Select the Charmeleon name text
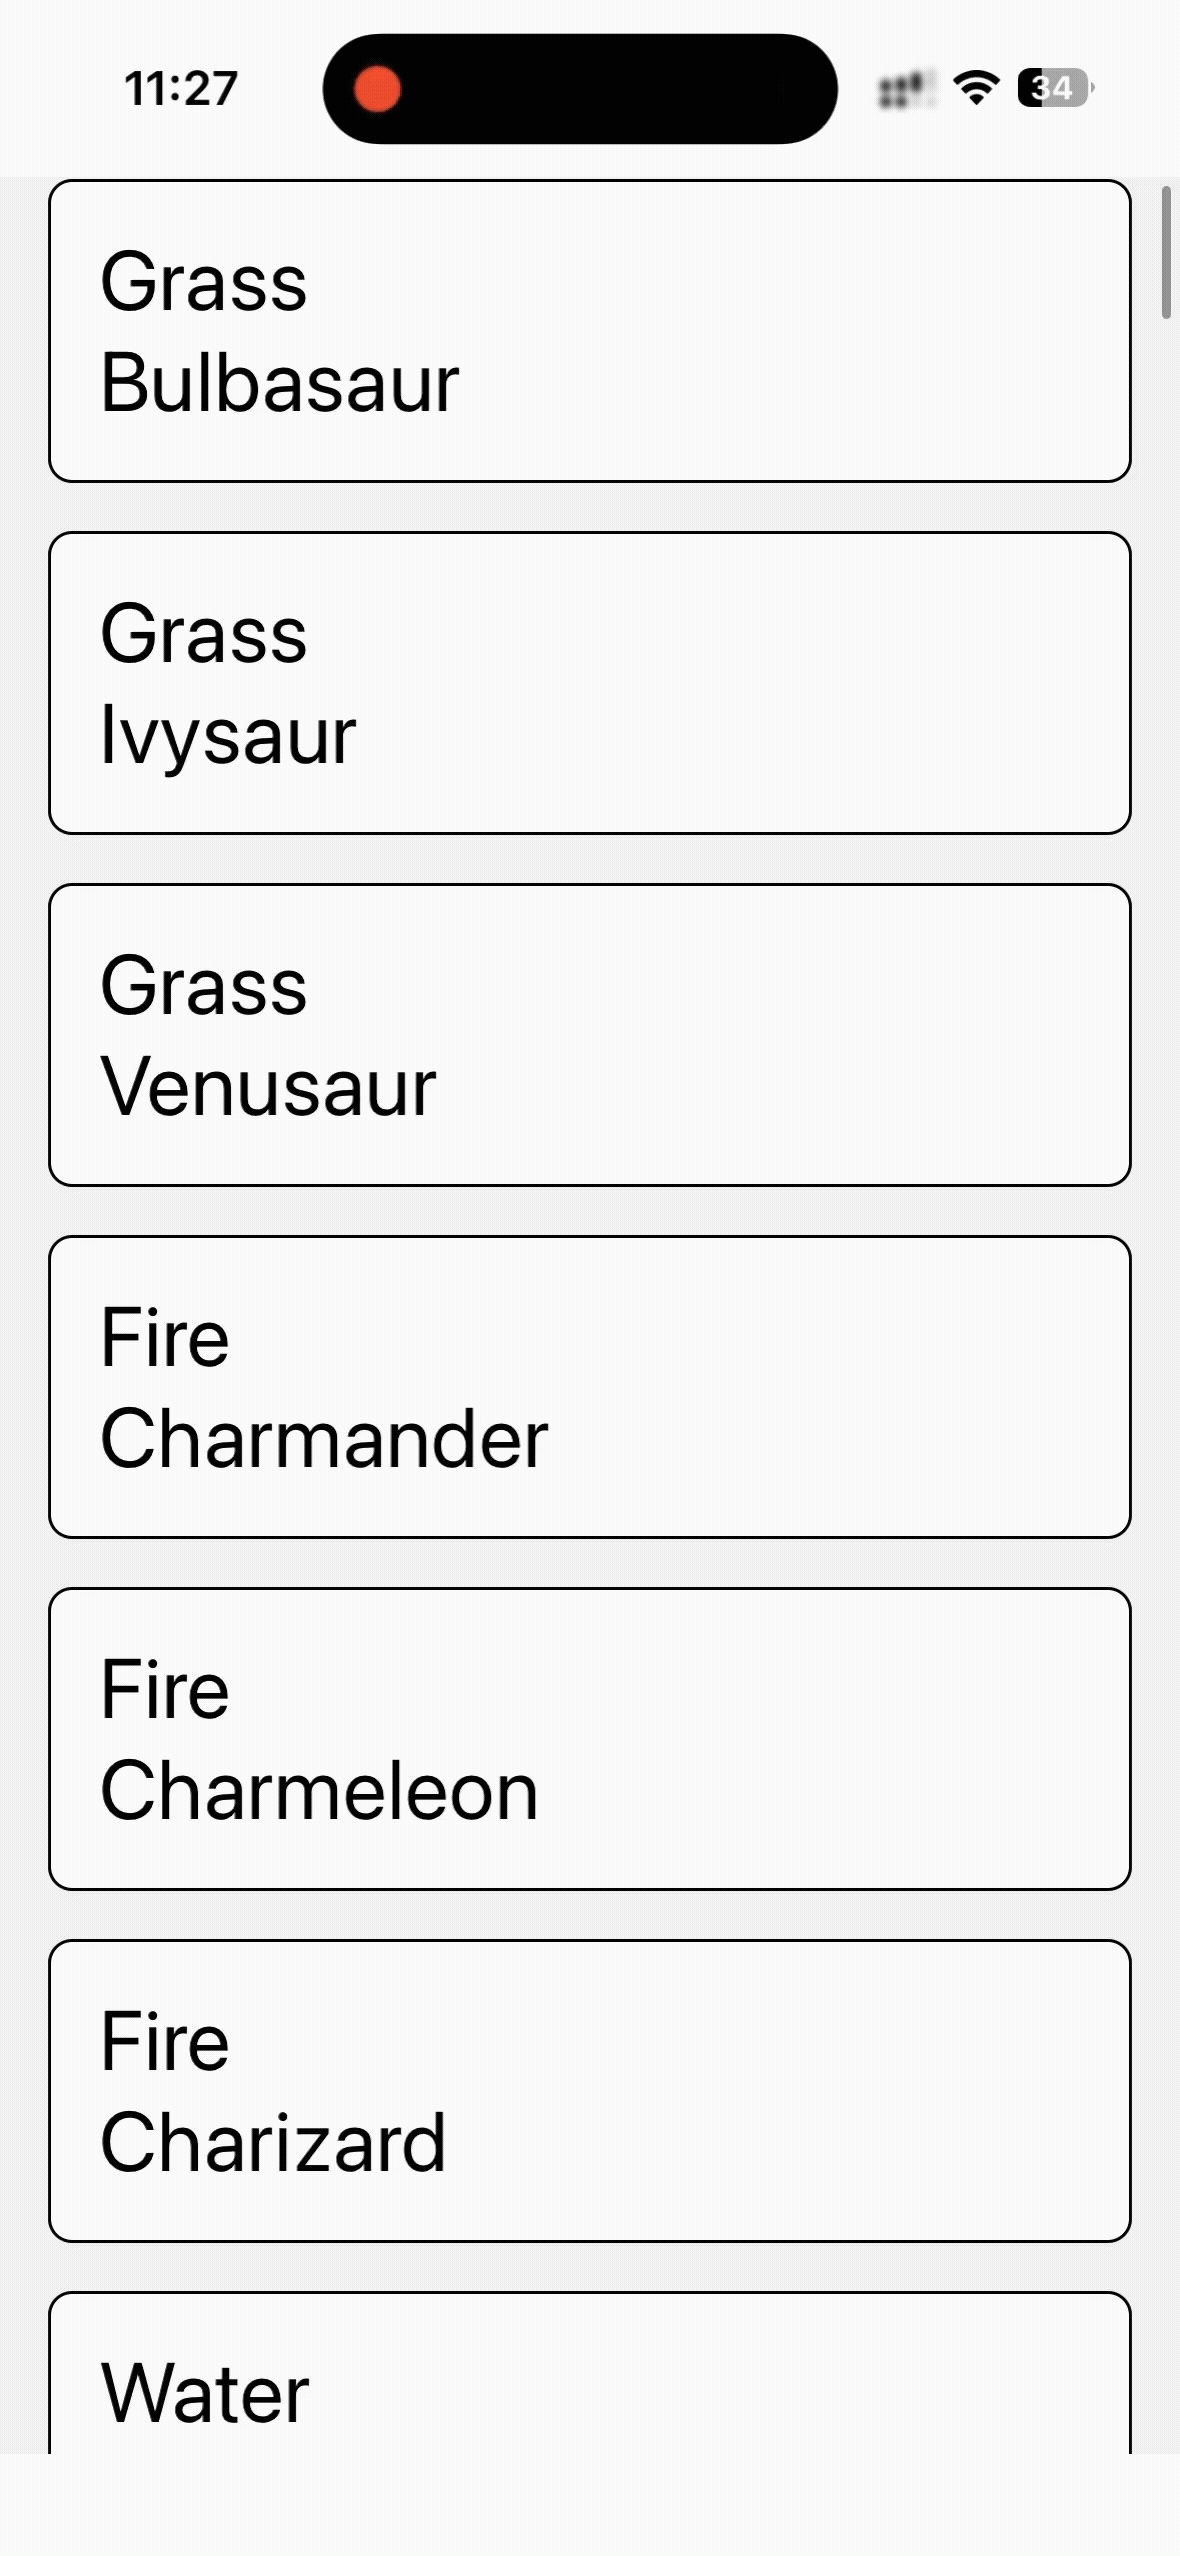Image resolution: width=1180 pixels, height=2556 pixels. [319, 1791]
